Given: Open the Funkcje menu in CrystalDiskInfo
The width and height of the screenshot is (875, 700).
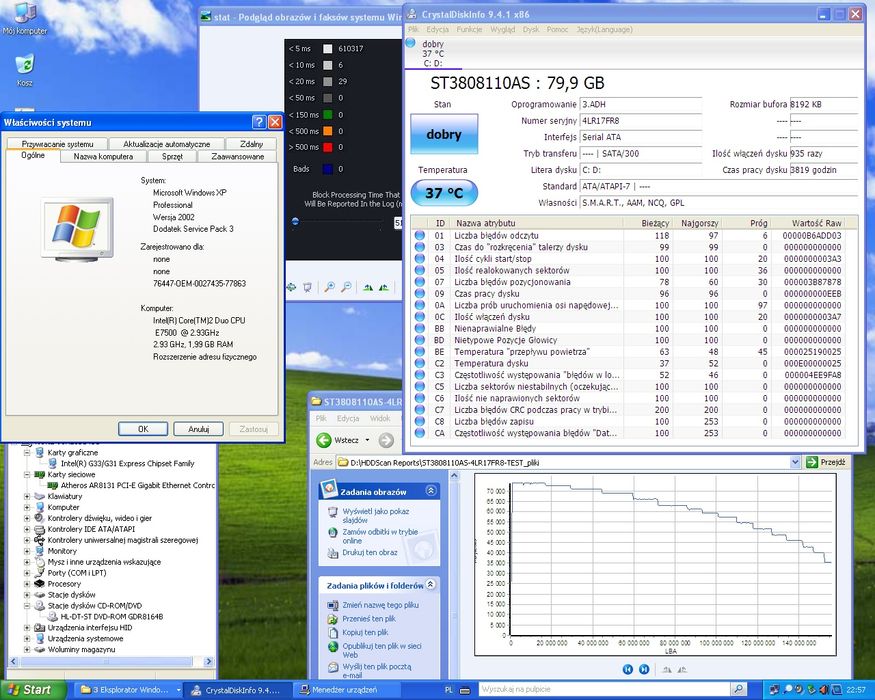Looking at the screenshot, I should [x=469, y=30].
